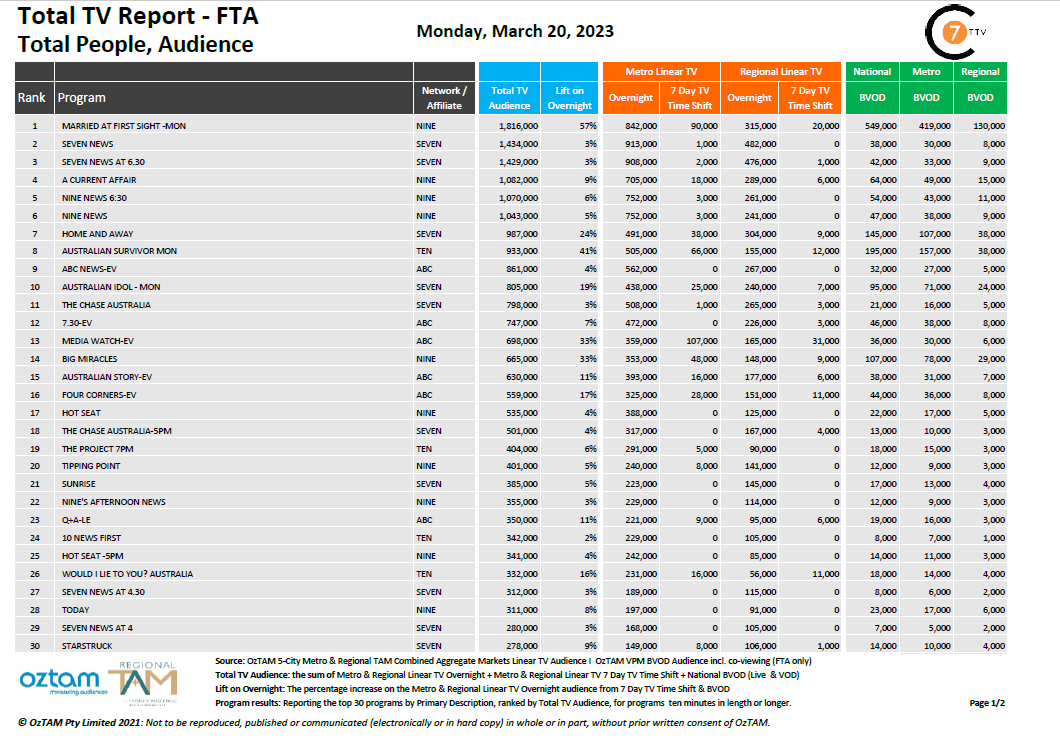Click the OzTAM copyright notice text
Image resolution: width=1060 pixels, height=742 pixels.
tap(393, 723)
